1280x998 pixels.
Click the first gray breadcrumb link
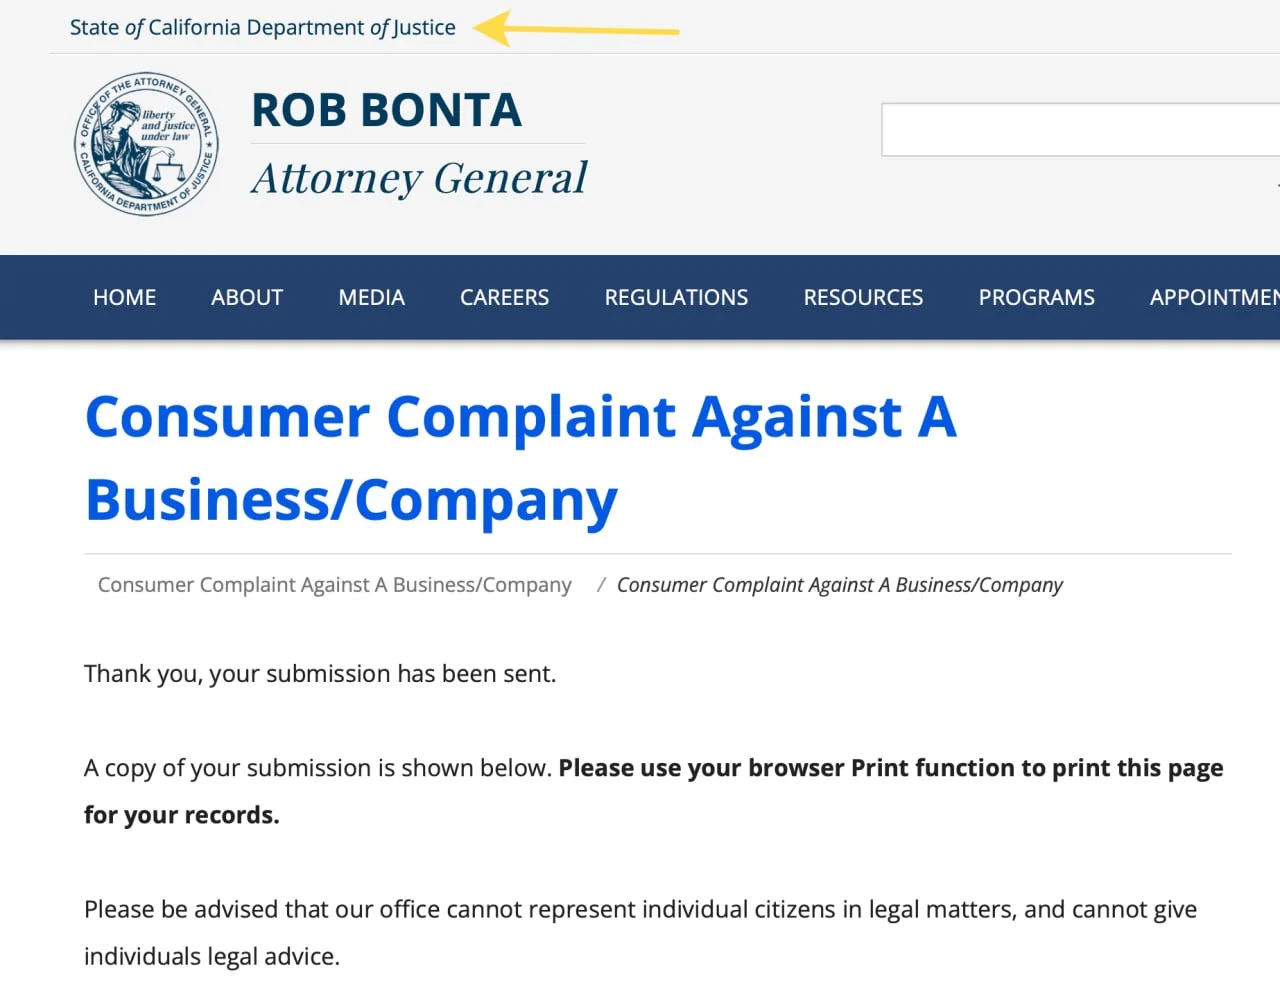click(335, 585)
